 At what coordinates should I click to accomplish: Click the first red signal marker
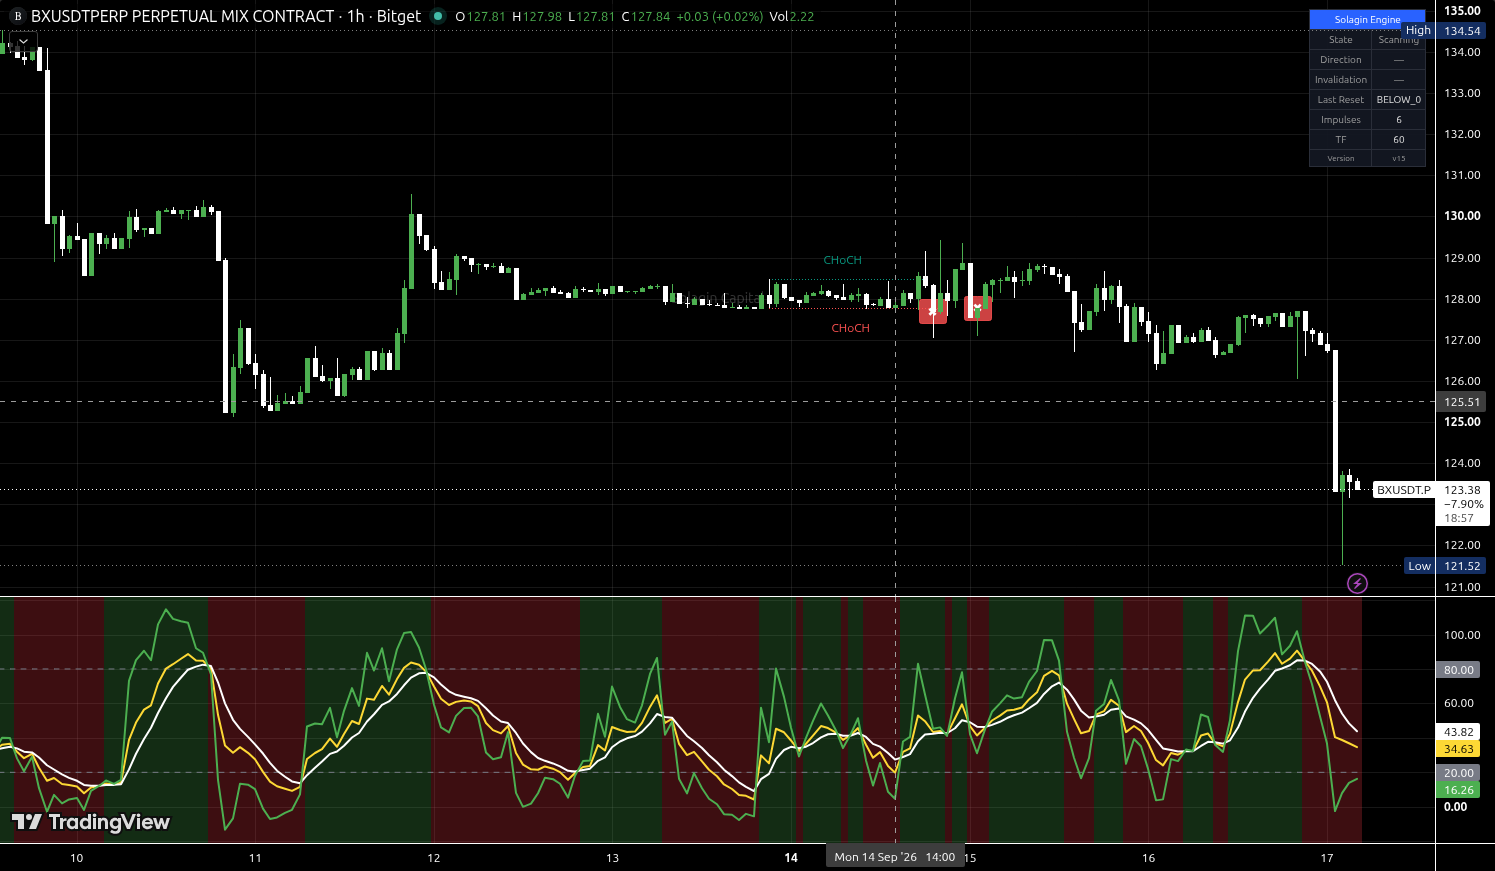(x=933, y=311)
